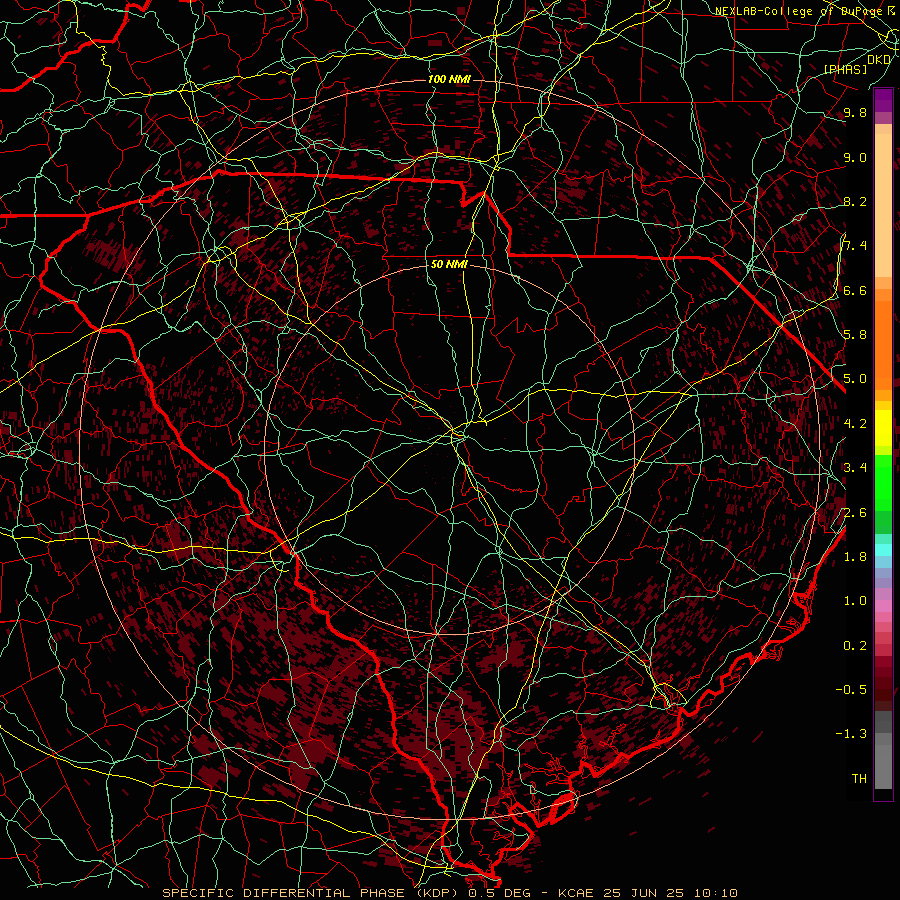Click the 8.2 scale value

pyautogui.click(x=855, y=202)
